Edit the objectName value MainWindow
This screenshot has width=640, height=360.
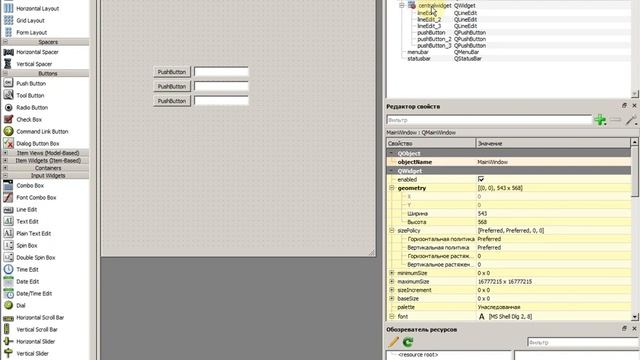[553, 162]
